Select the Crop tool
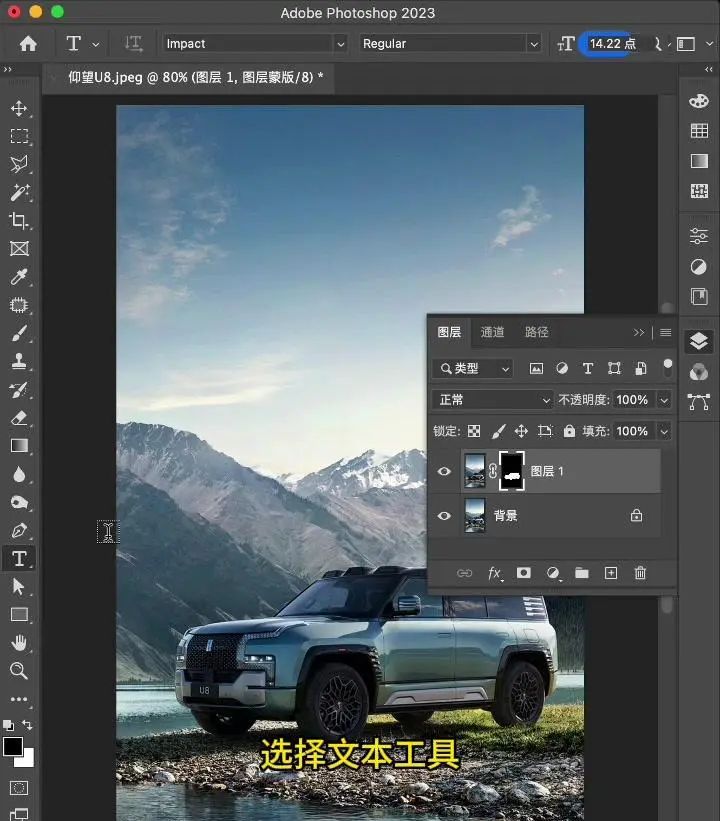 coord(19,220)
